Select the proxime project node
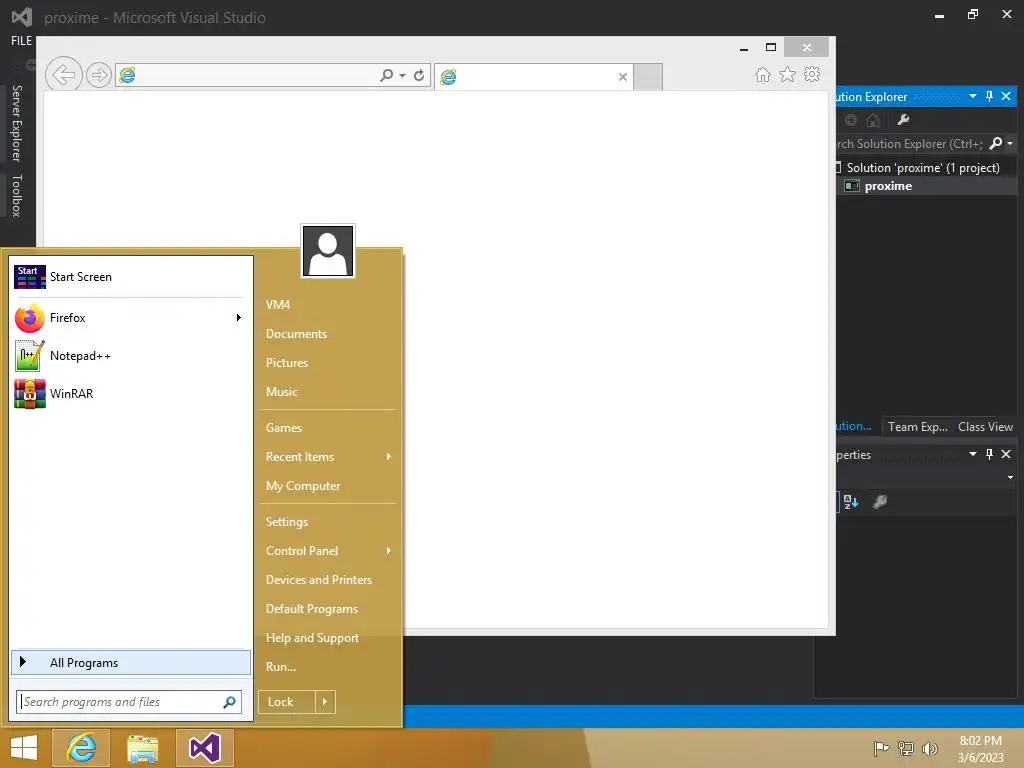 coord(888,186)
